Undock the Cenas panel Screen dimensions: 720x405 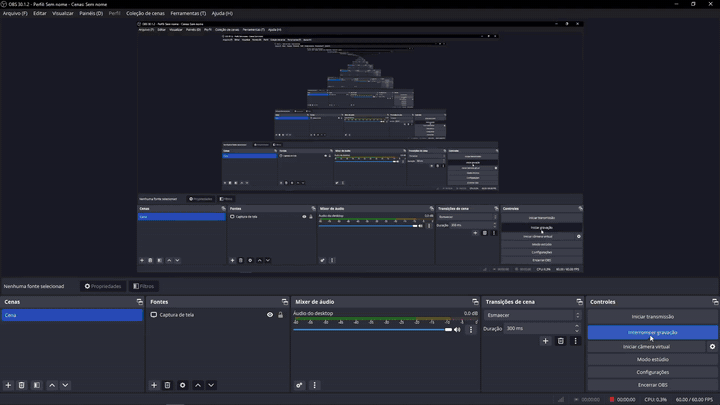[140, 302]
